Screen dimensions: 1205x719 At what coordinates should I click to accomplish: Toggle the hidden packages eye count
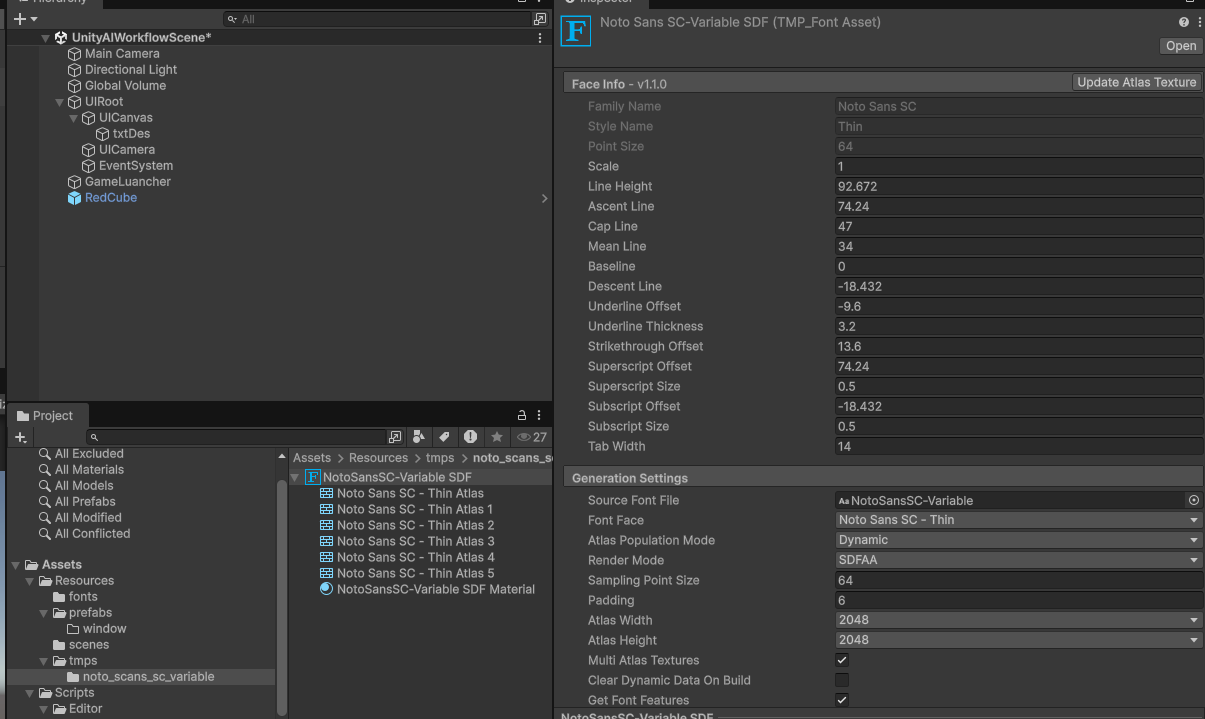[531, 437]
